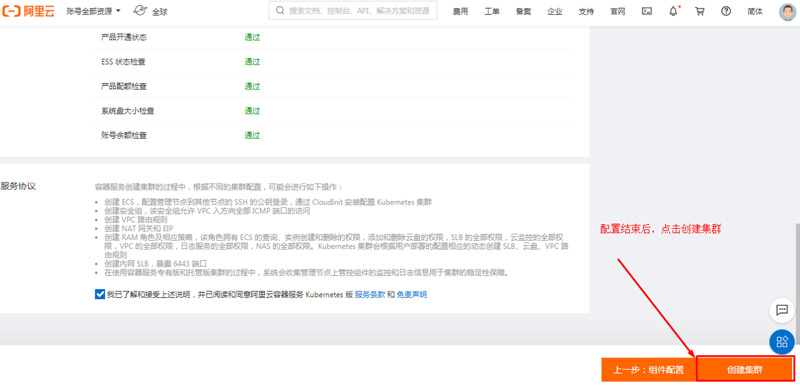Click the 创建集群 button
Viewport: 800px width, 387px height.
point(745,369)
